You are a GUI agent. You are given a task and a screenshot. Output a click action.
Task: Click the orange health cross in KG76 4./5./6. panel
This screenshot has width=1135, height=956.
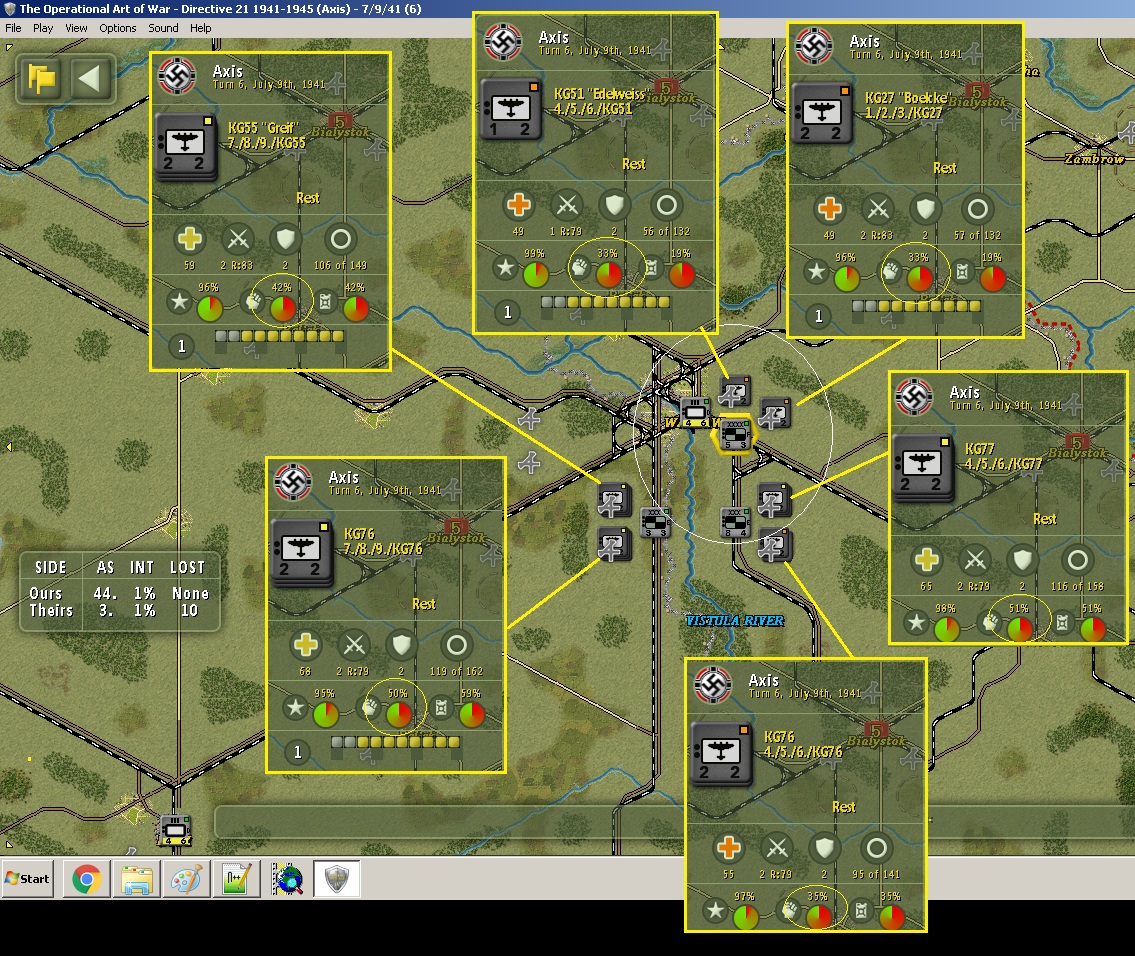[728, 847]
